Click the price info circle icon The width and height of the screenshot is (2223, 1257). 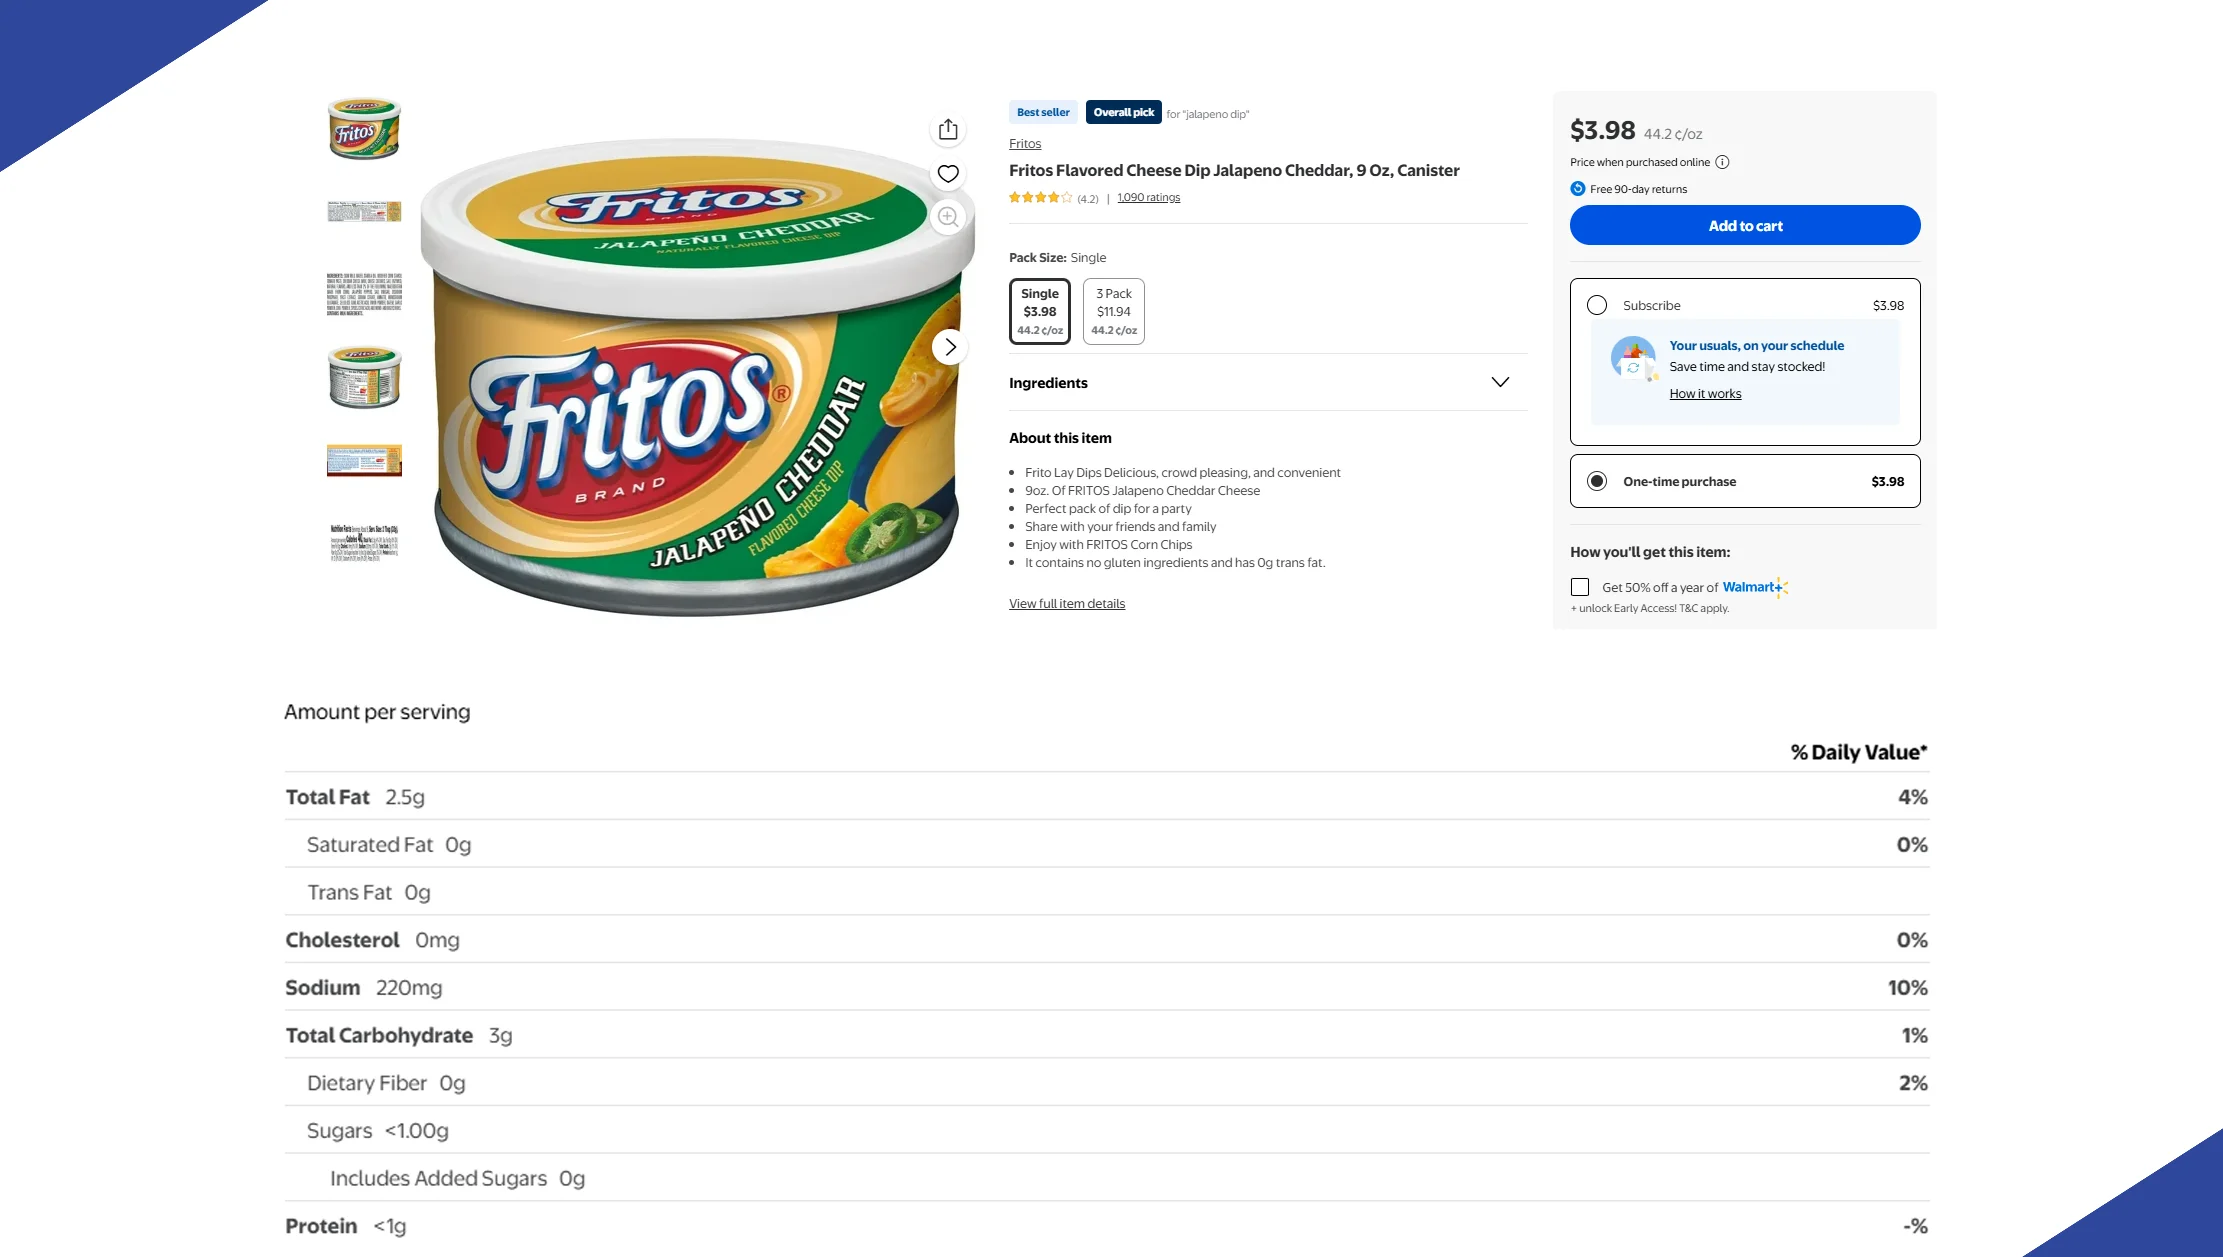point(1722,162)
